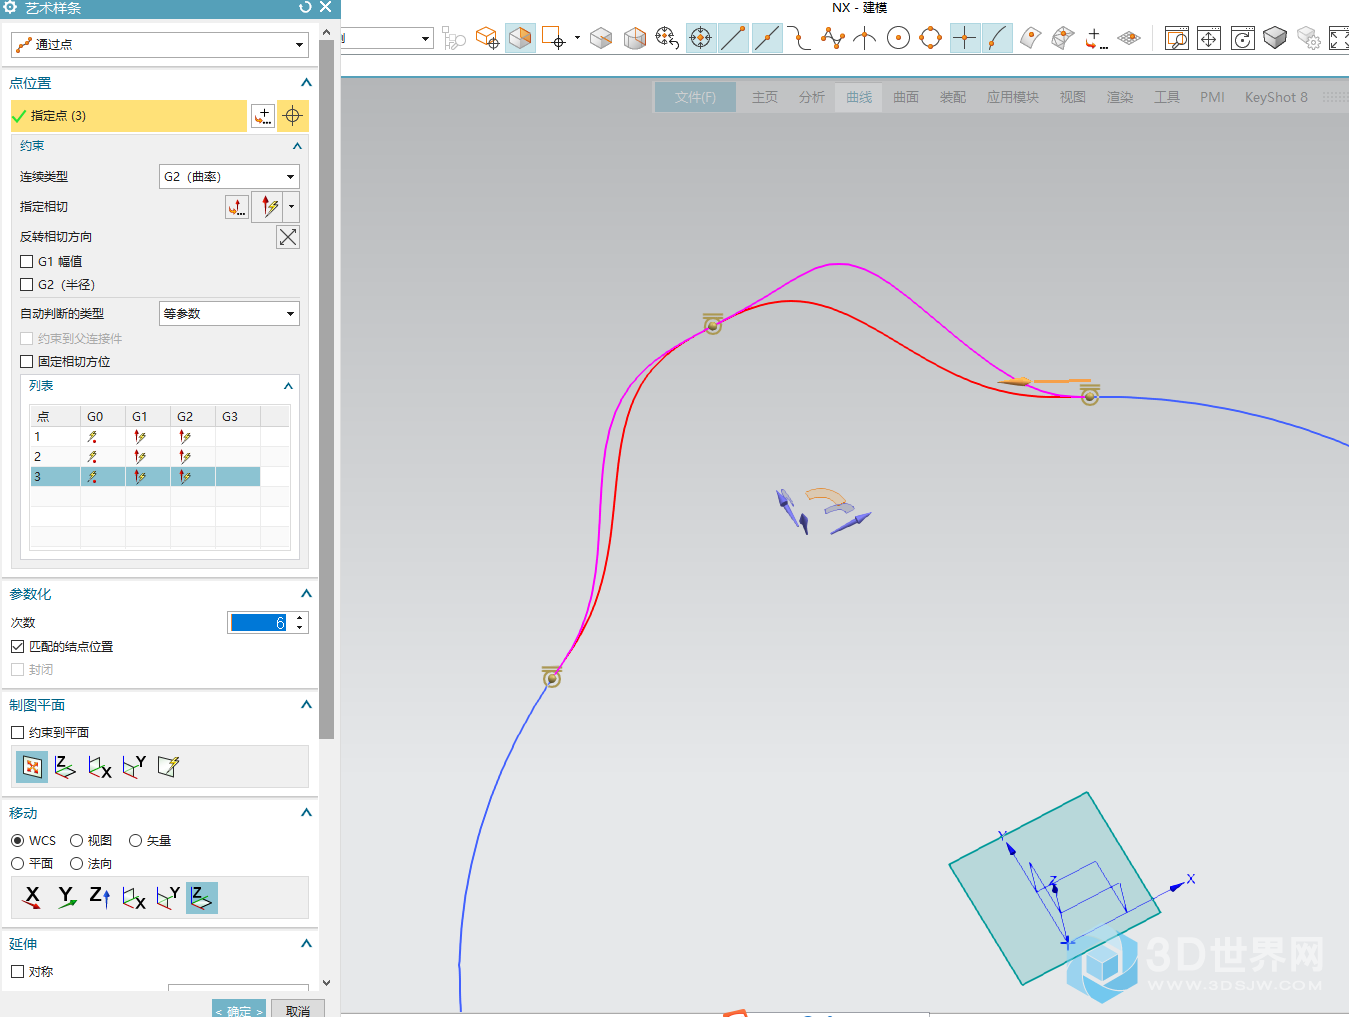This screenshot has width=1349, height=1017.
Task: Open the 自动判断的类型 等参数 dropdown
Action: (x=229, y=313)
